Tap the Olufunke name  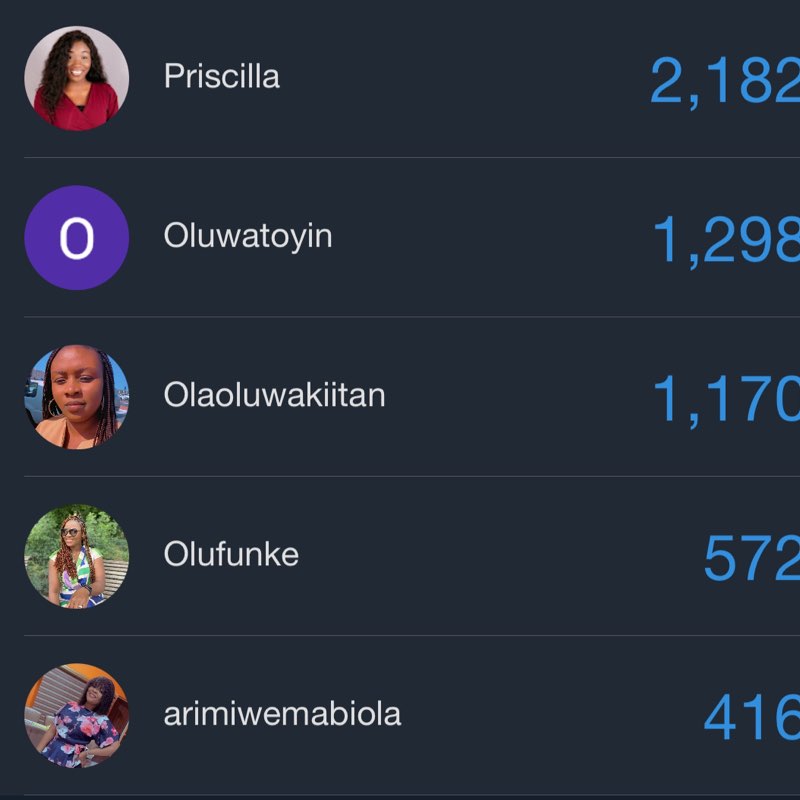[x=231, y=554]
